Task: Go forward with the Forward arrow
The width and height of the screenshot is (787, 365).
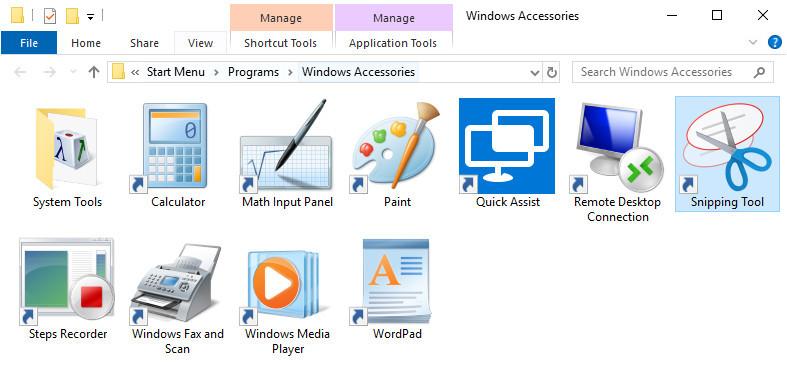Action: pyautogui.click(x=49, y=72)
